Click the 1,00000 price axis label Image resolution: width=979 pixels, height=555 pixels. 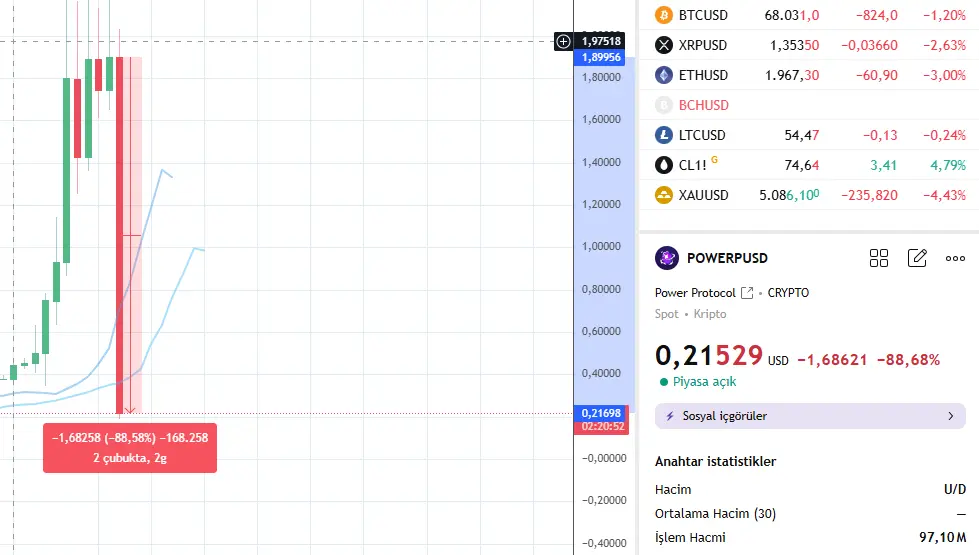(x=601, y=246)
